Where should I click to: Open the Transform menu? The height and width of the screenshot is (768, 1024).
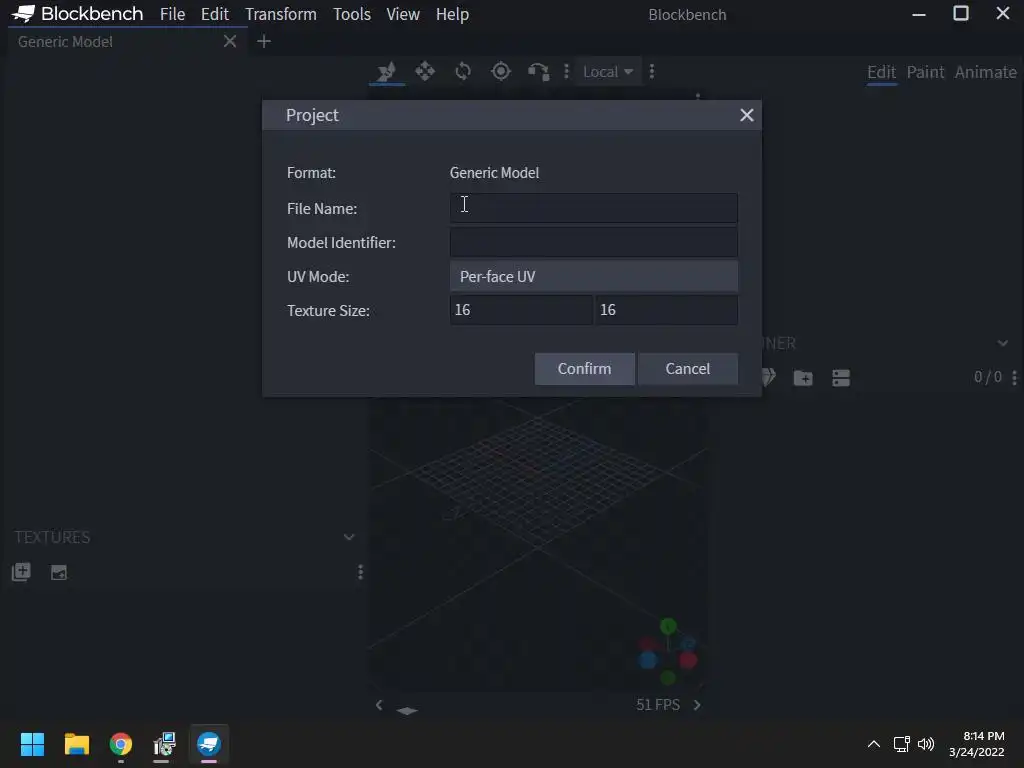click(281, 14)
